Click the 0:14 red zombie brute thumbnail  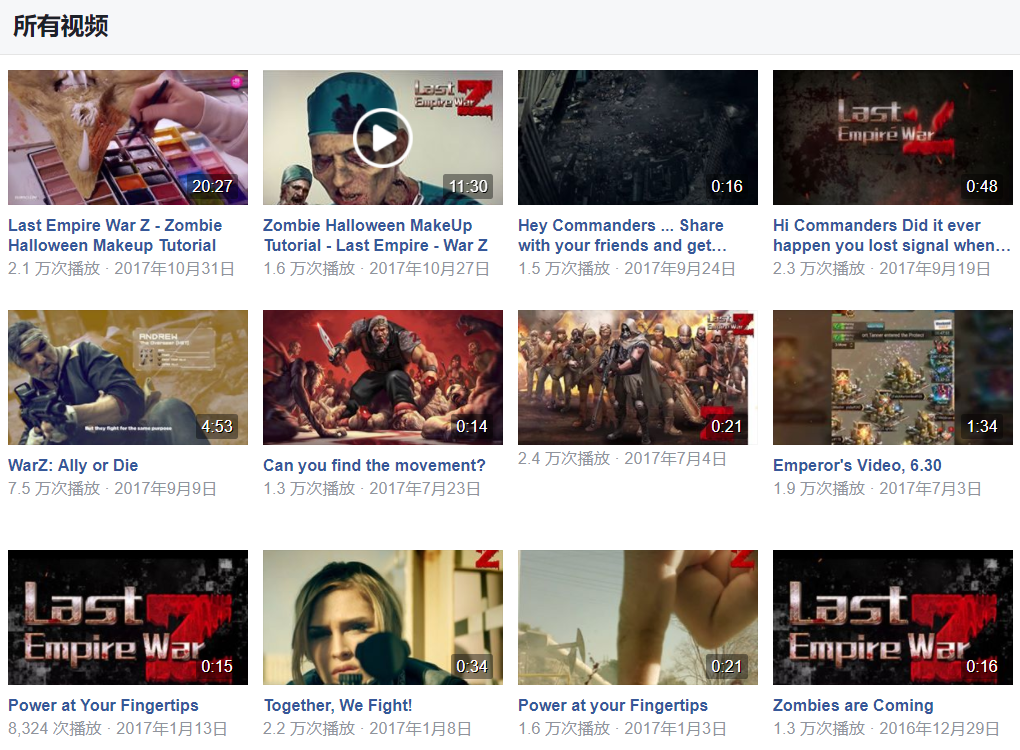tap(382, 377)
